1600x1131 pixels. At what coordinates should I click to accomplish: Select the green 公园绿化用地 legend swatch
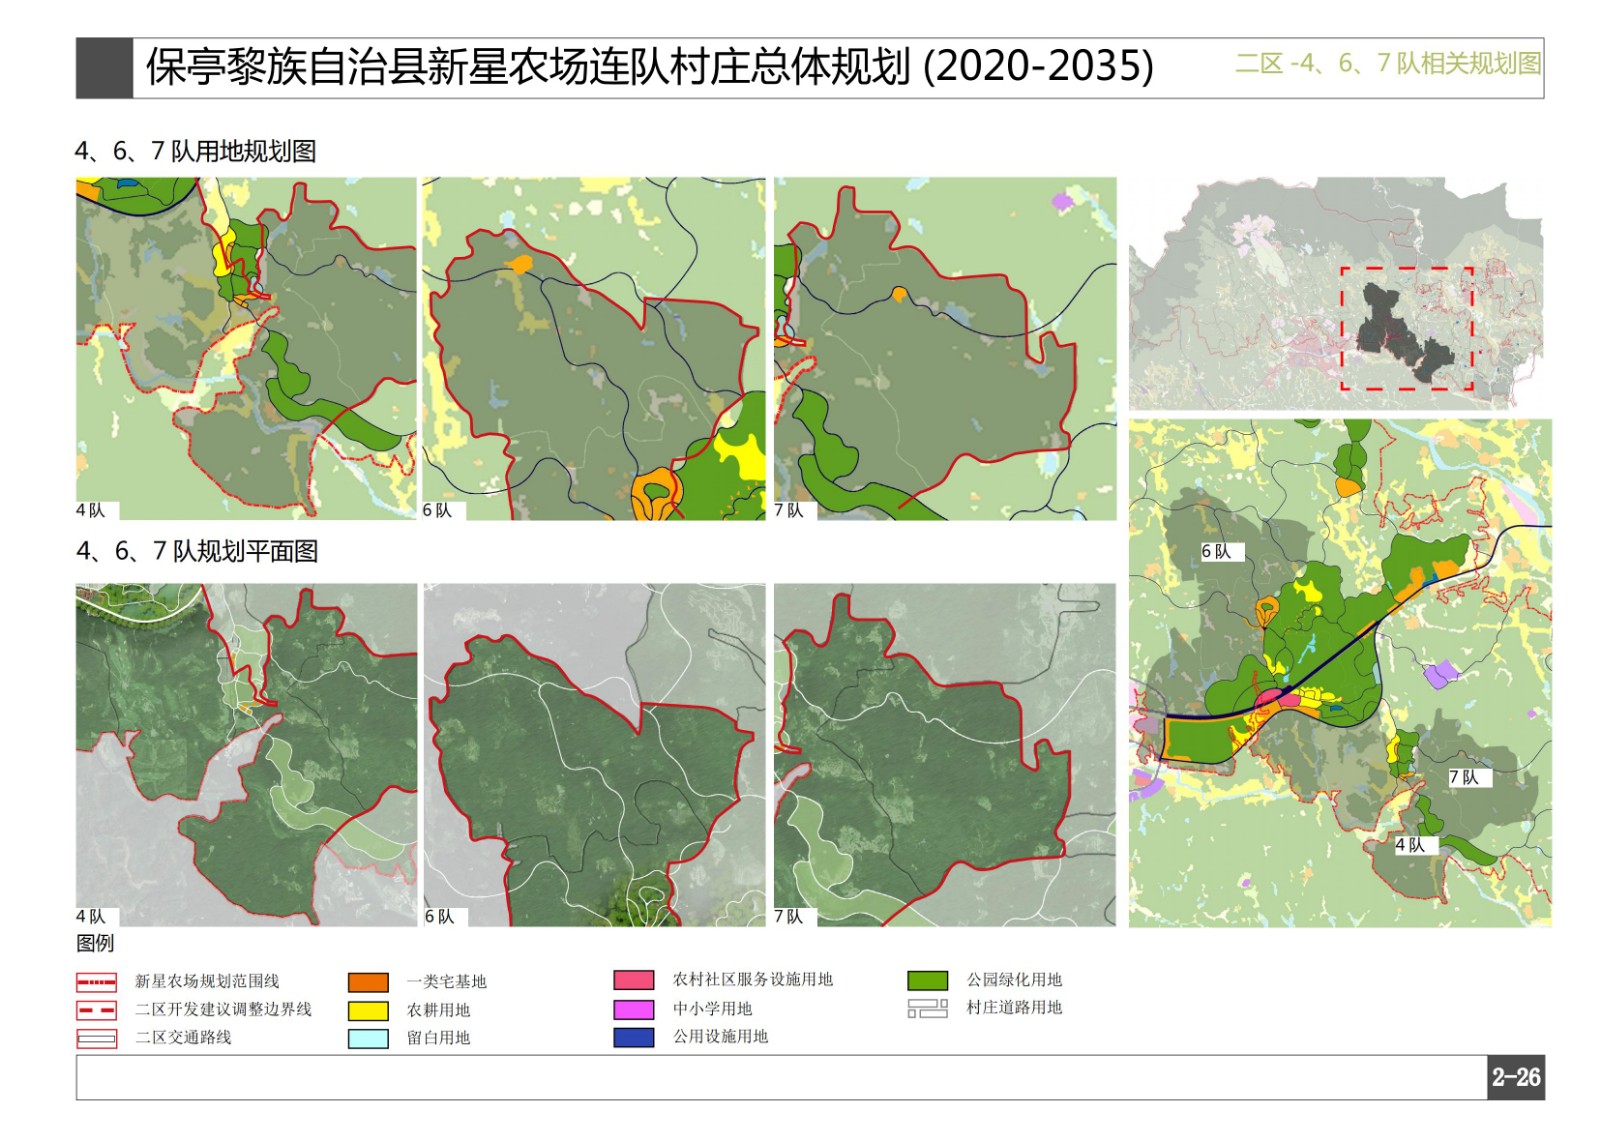(x=927, y=980)
